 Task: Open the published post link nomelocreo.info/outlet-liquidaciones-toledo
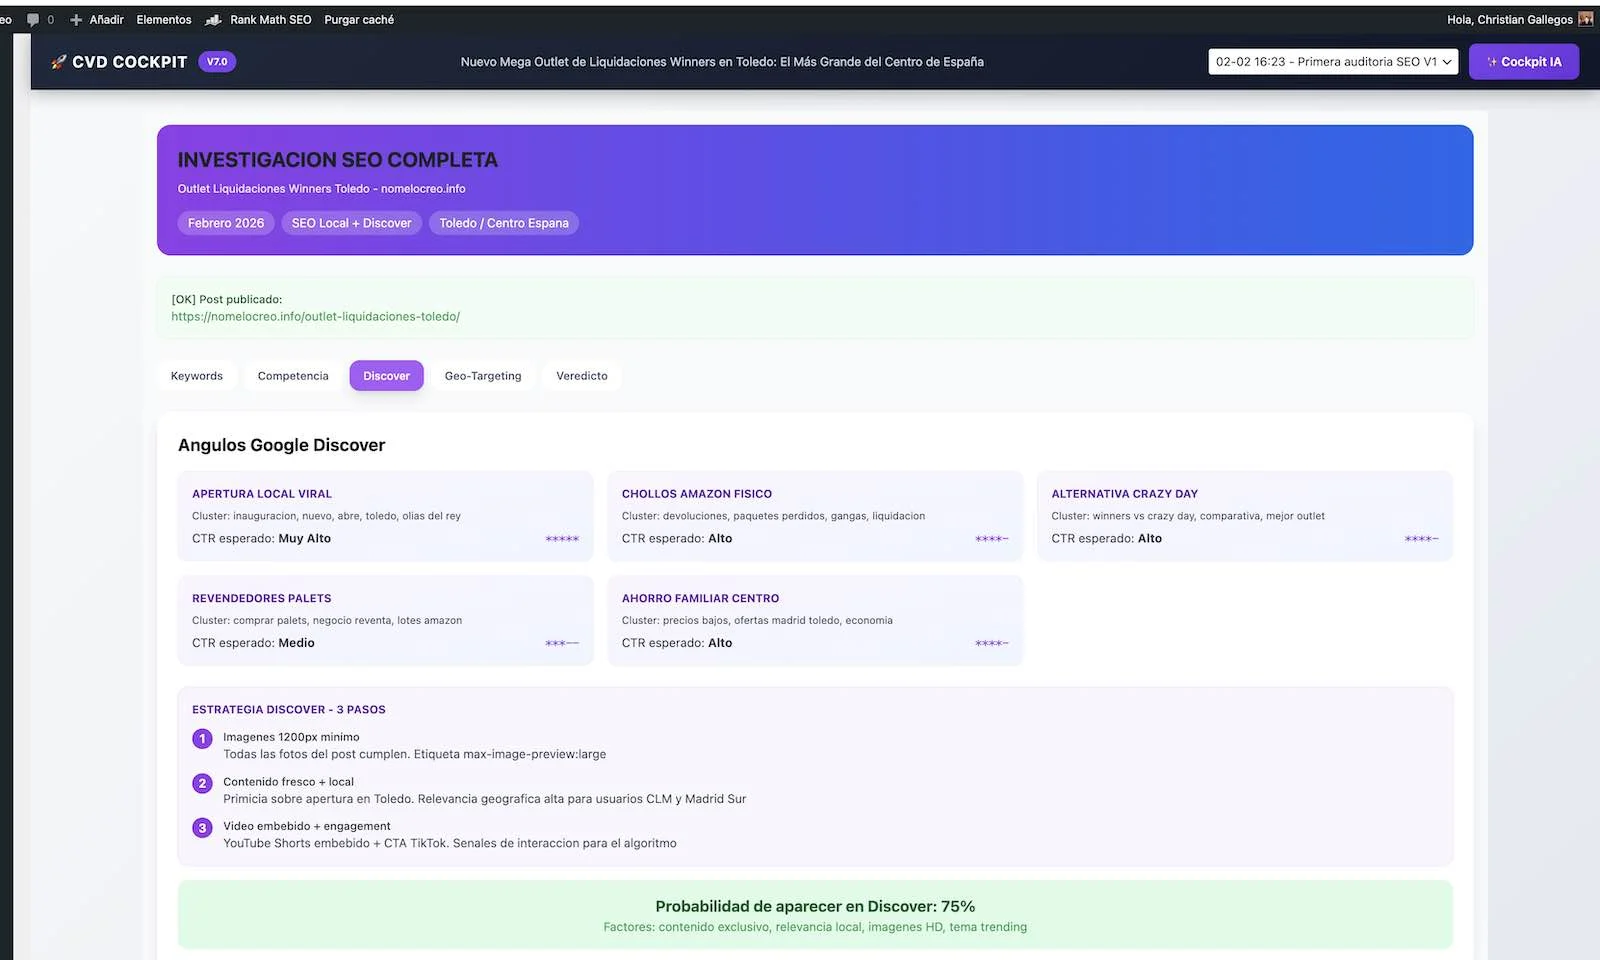pyautogui.click(x=315, y=316)
